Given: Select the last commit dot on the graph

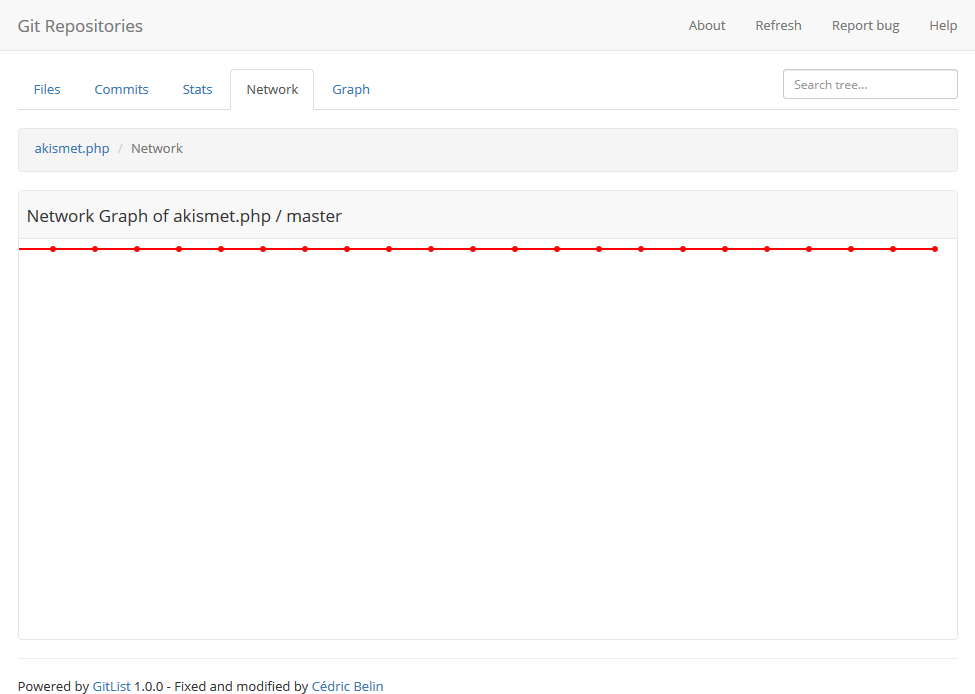Looking at the screenshot, I should click(934, 248).
